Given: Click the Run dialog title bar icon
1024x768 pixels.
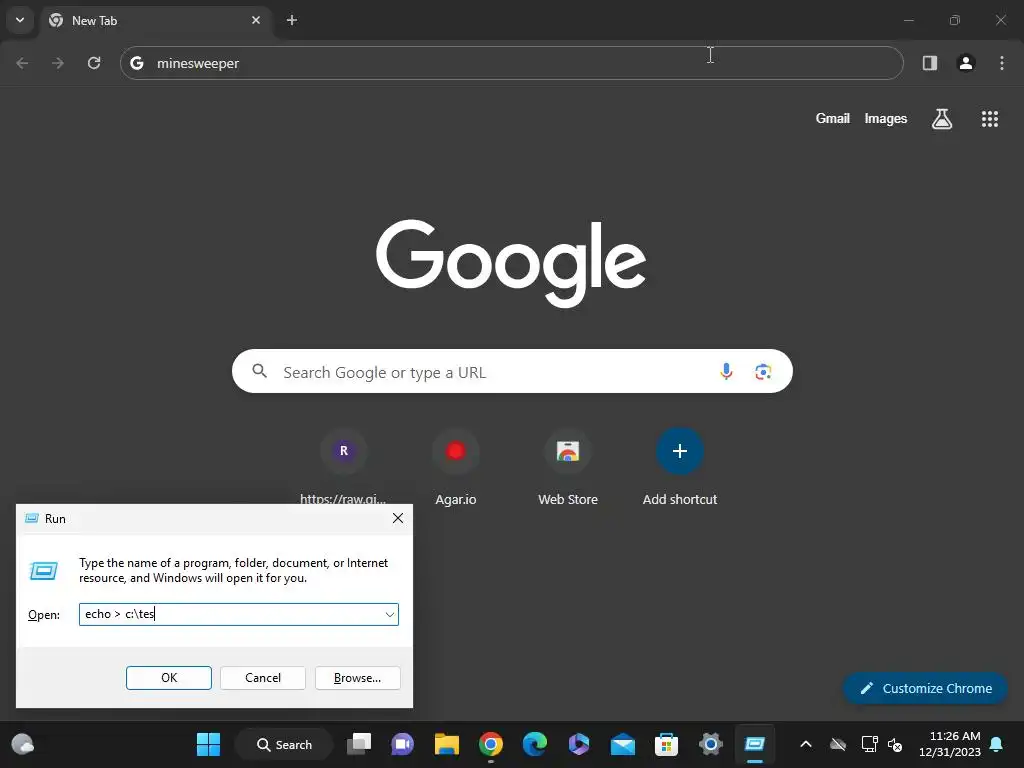Looking at the screenshot, I should tap(31, 518).
